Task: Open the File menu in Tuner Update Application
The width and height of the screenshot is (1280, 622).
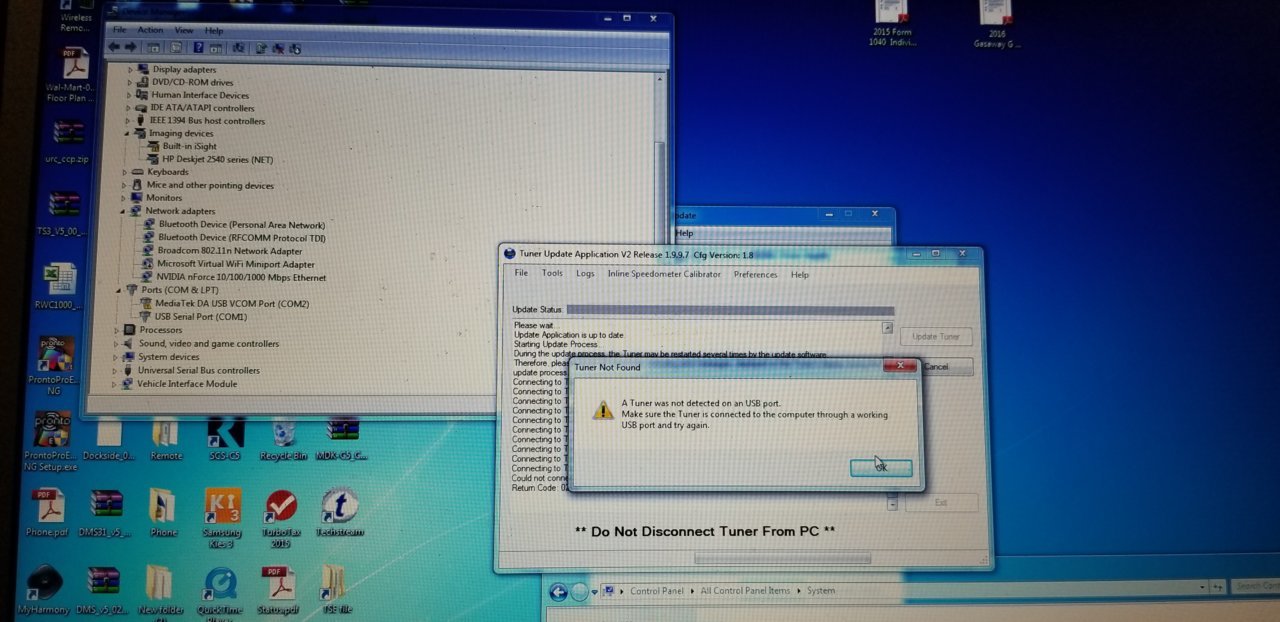Action: pos(521,273)
